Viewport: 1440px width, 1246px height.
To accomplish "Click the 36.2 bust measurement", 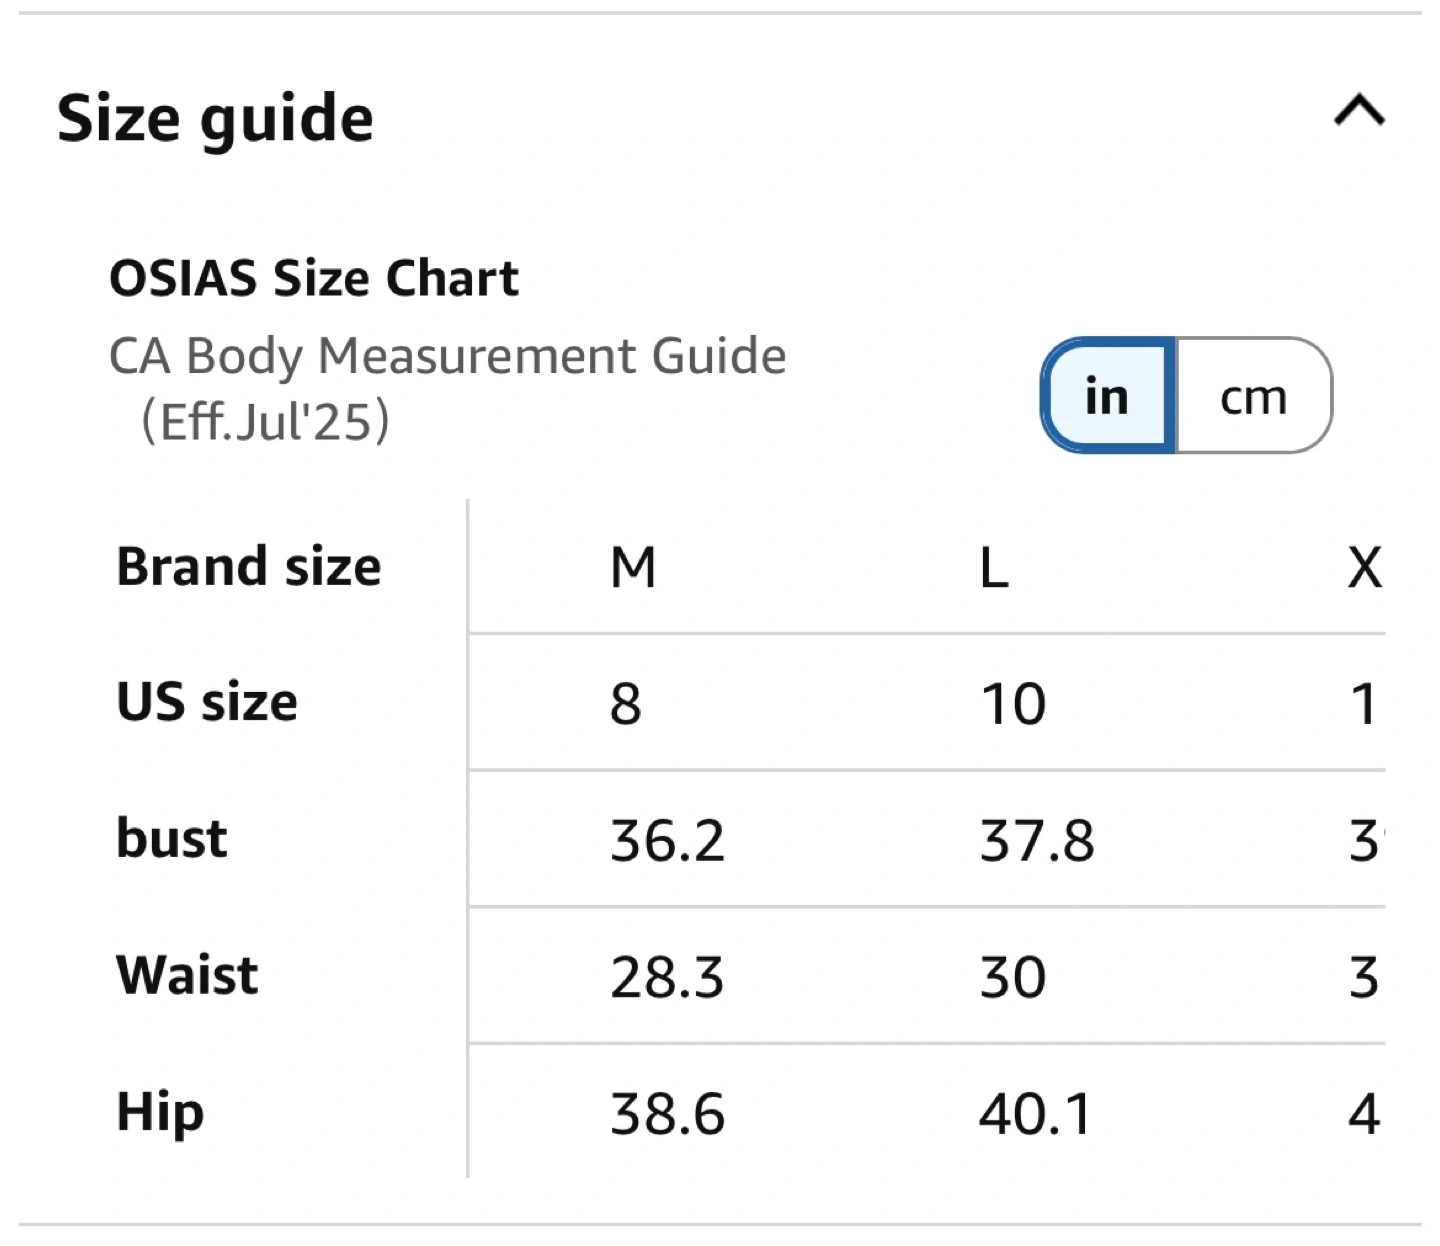I will tap(667, 840).
